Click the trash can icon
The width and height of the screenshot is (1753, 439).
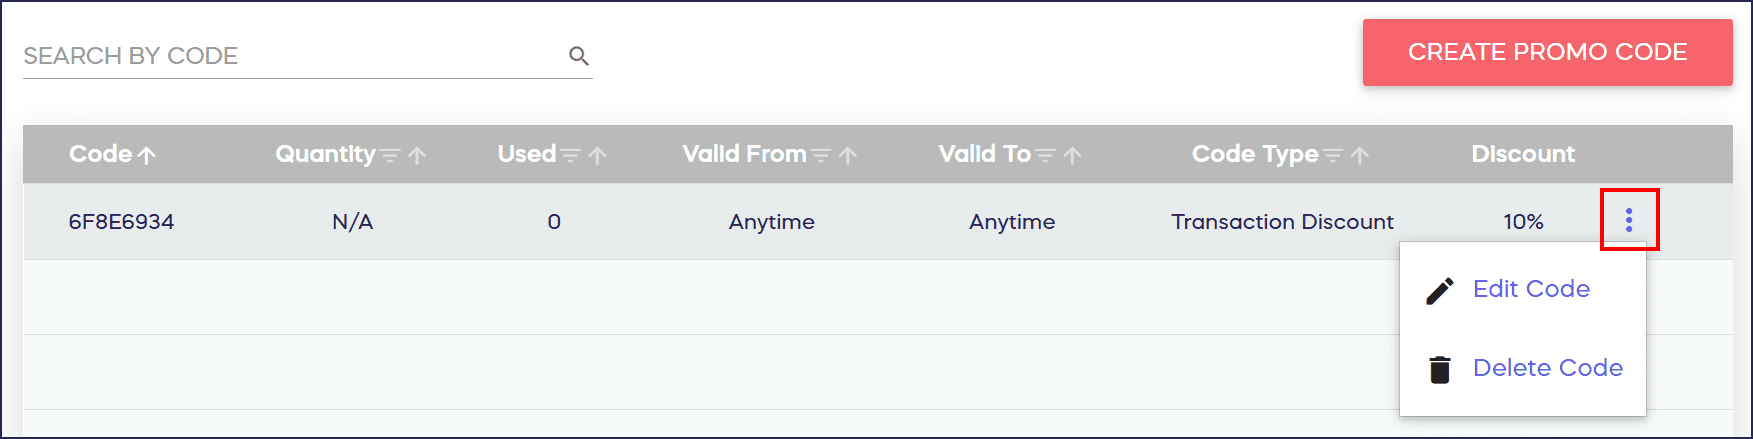[x=1440, y=369]
